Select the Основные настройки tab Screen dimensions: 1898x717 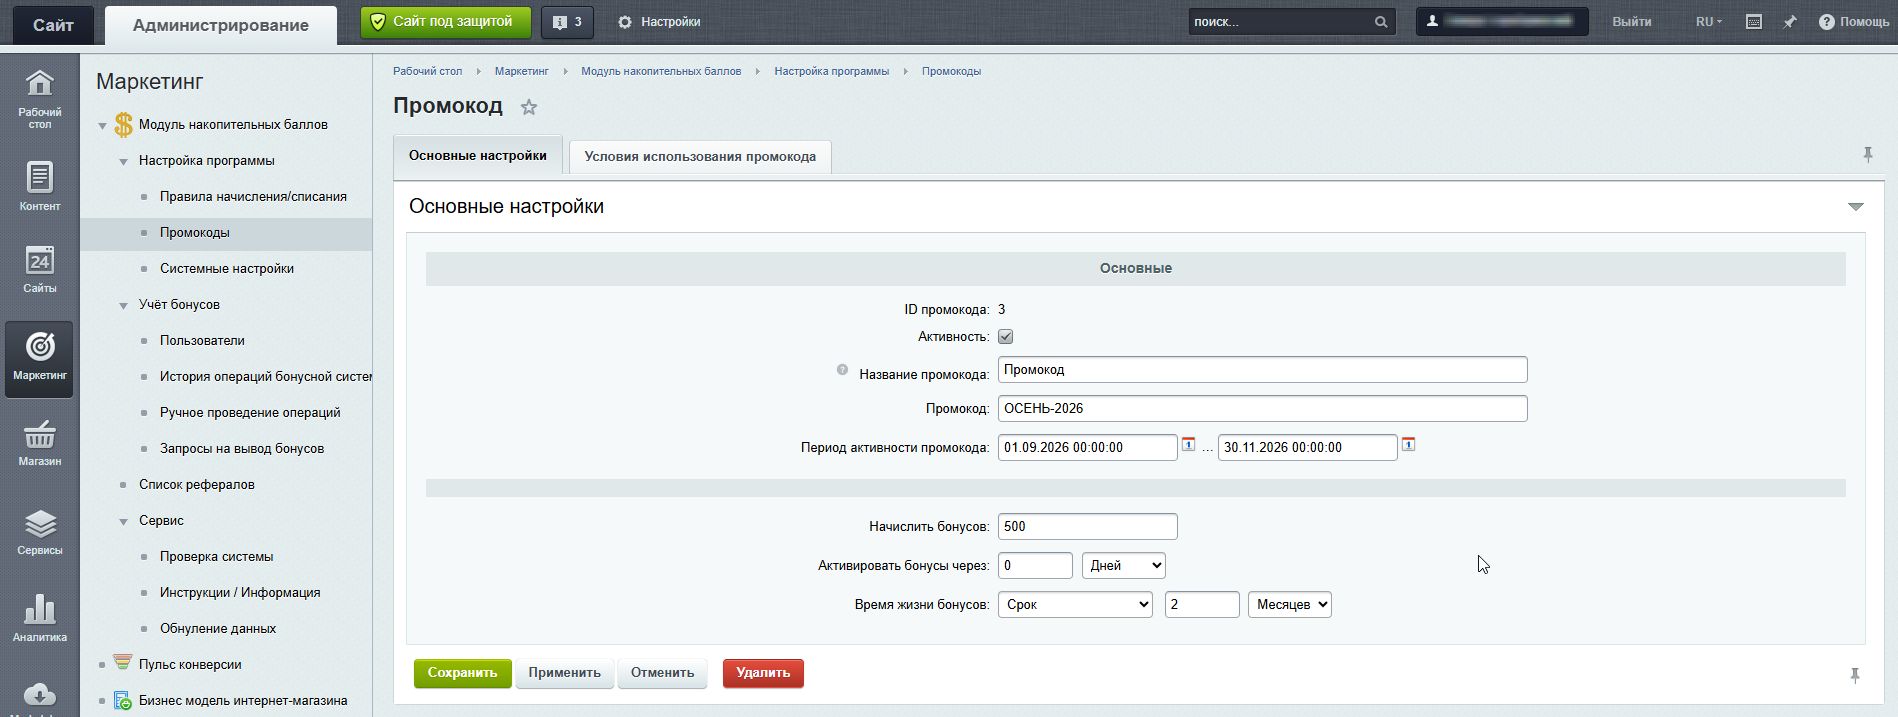[478, 156]
